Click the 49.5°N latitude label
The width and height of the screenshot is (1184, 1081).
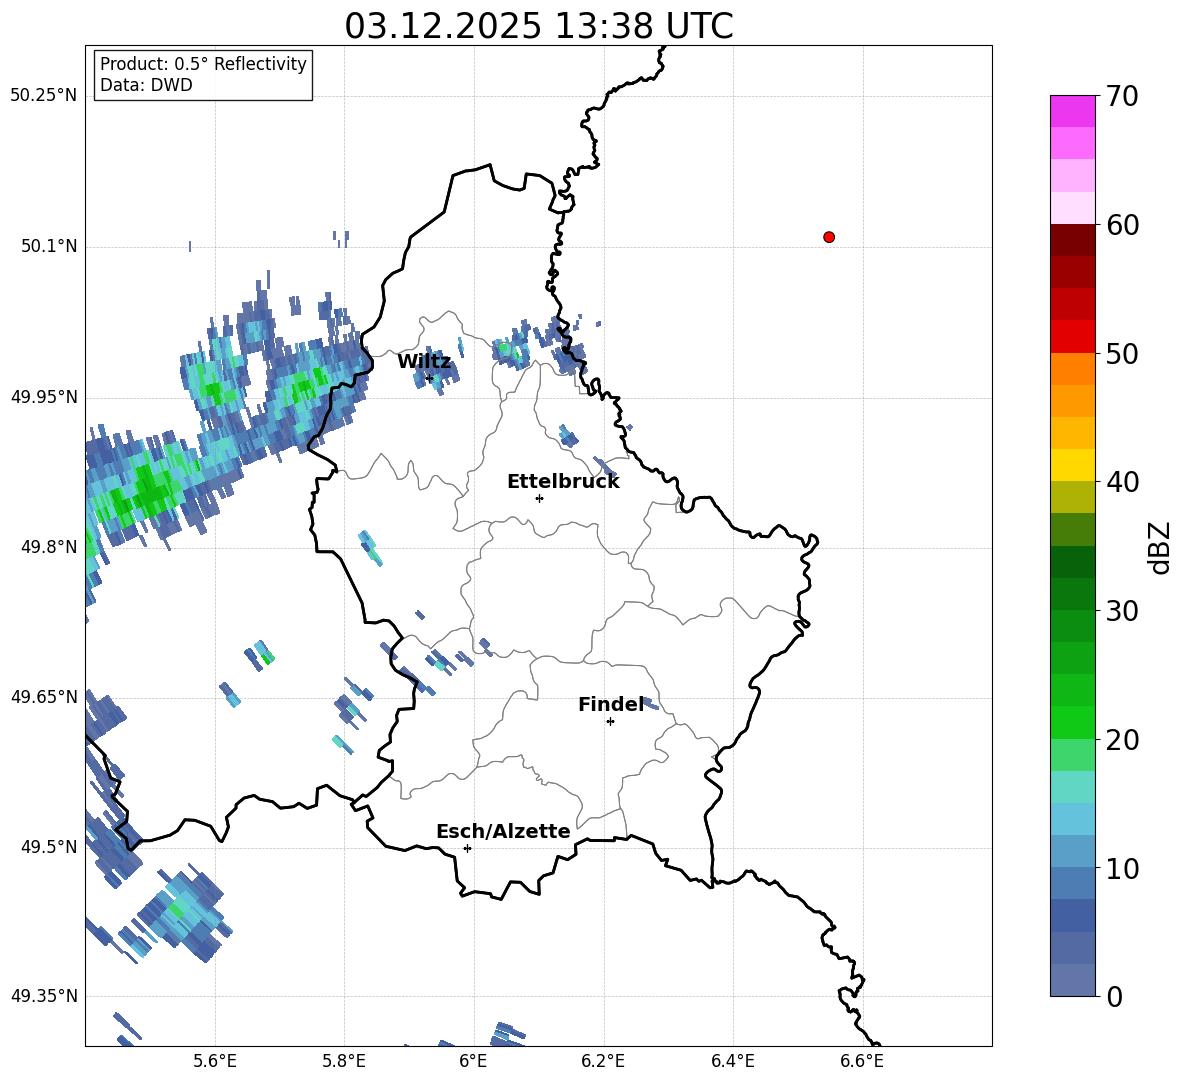pyautogui.click(x=48, y=846)
